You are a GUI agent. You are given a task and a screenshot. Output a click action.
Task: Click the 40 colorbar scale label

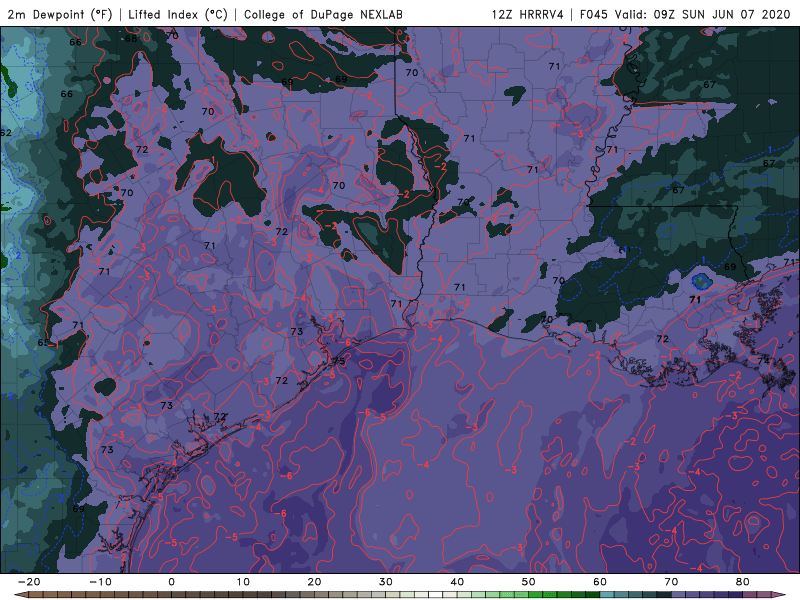[457, 582]
